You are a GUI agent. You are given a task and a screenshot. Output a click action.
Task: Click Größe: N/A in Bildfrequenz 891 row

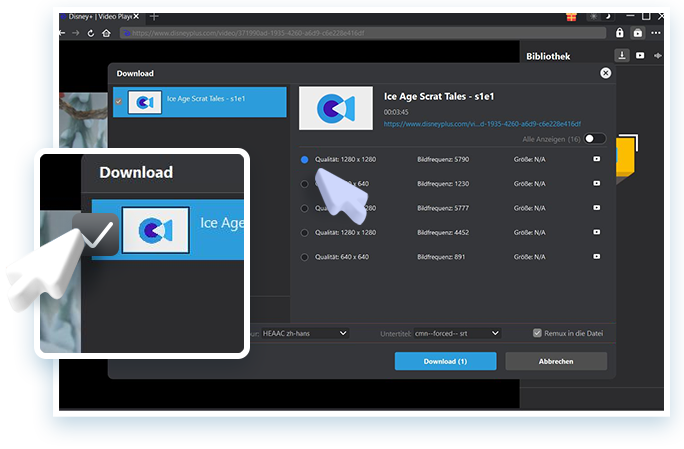click(530, 257)
